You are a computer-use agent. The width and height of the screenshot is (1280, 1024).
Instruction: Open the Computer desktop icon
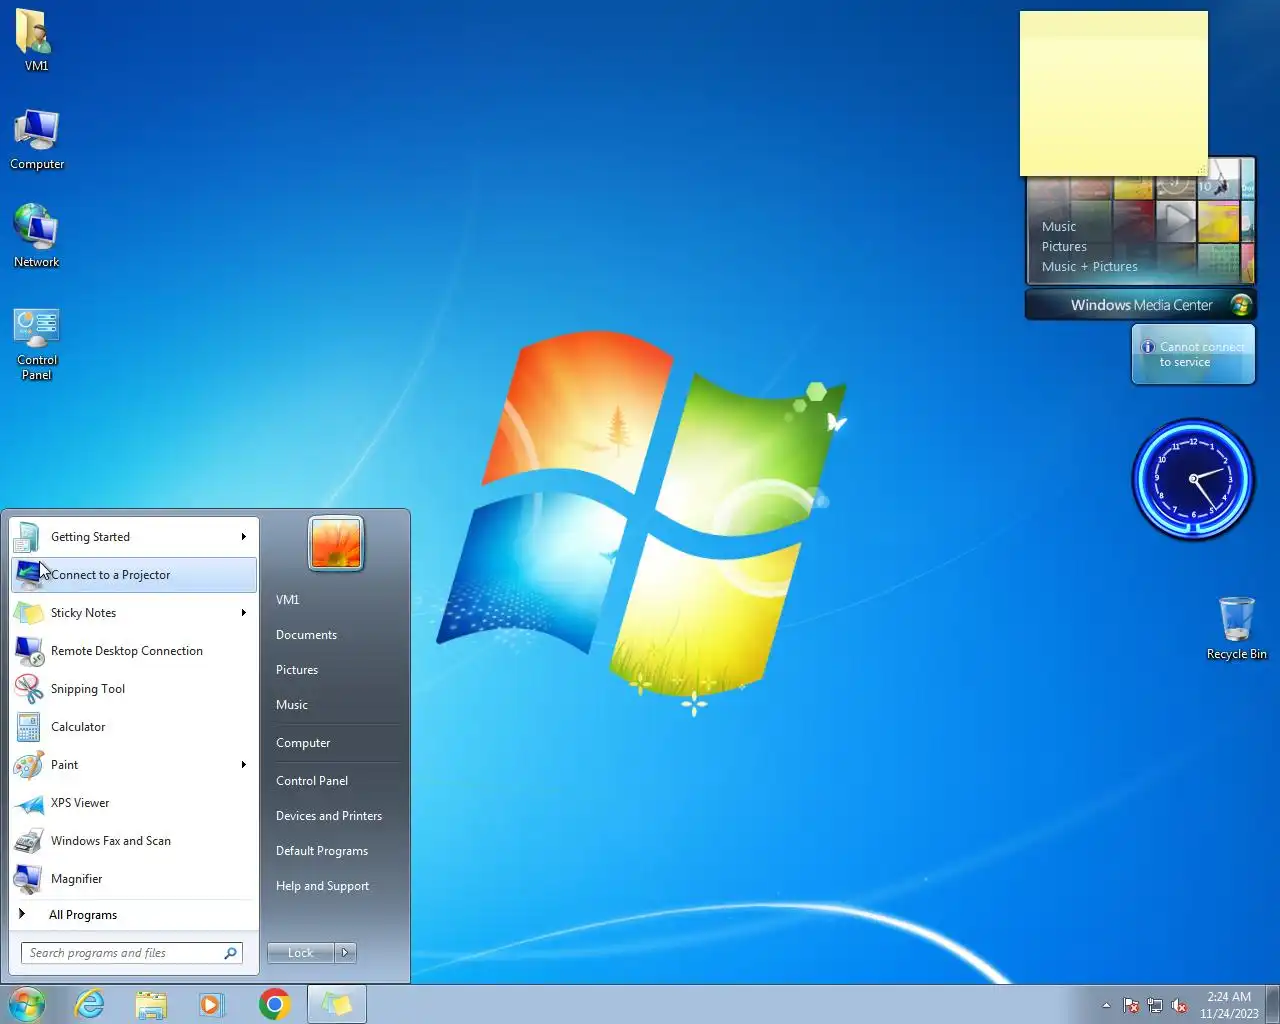pyautogui.click(x=37, y=140)
